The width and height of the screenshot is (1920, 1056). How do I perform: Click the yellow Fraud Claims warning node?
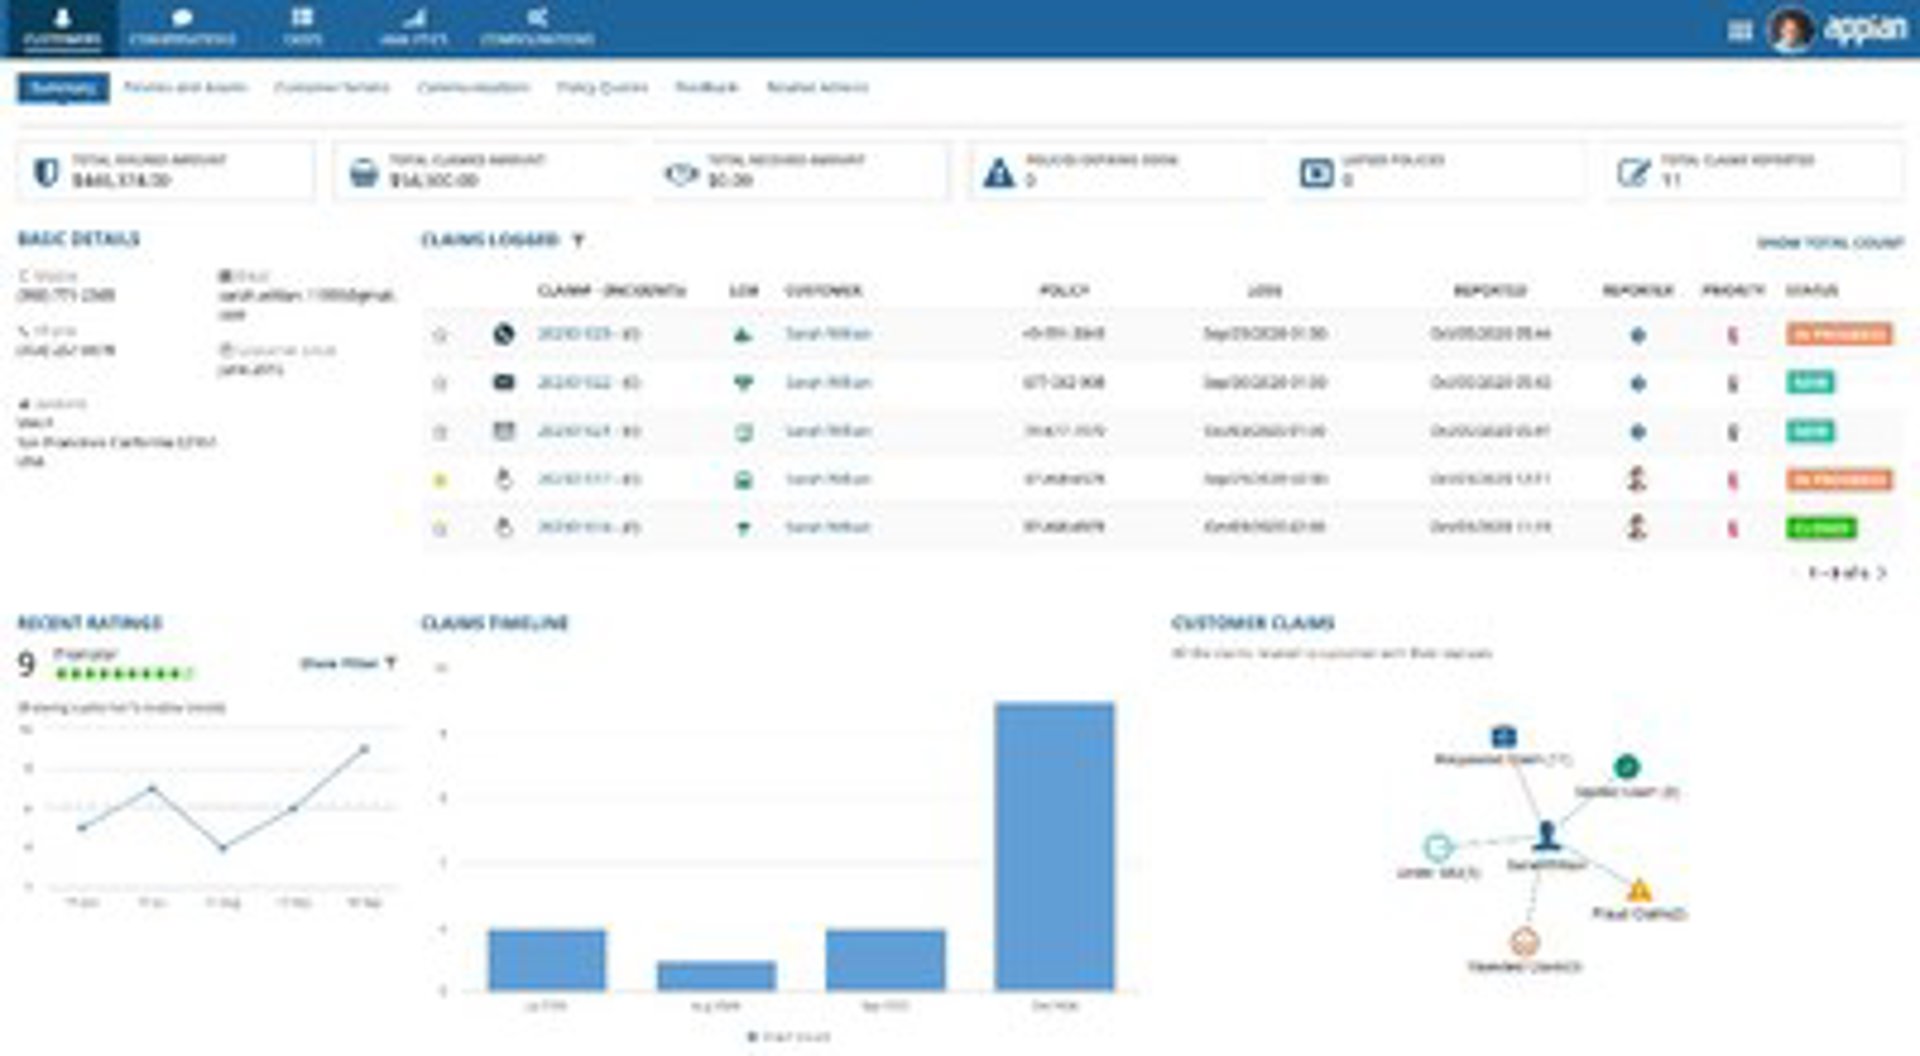point(1639,890)
